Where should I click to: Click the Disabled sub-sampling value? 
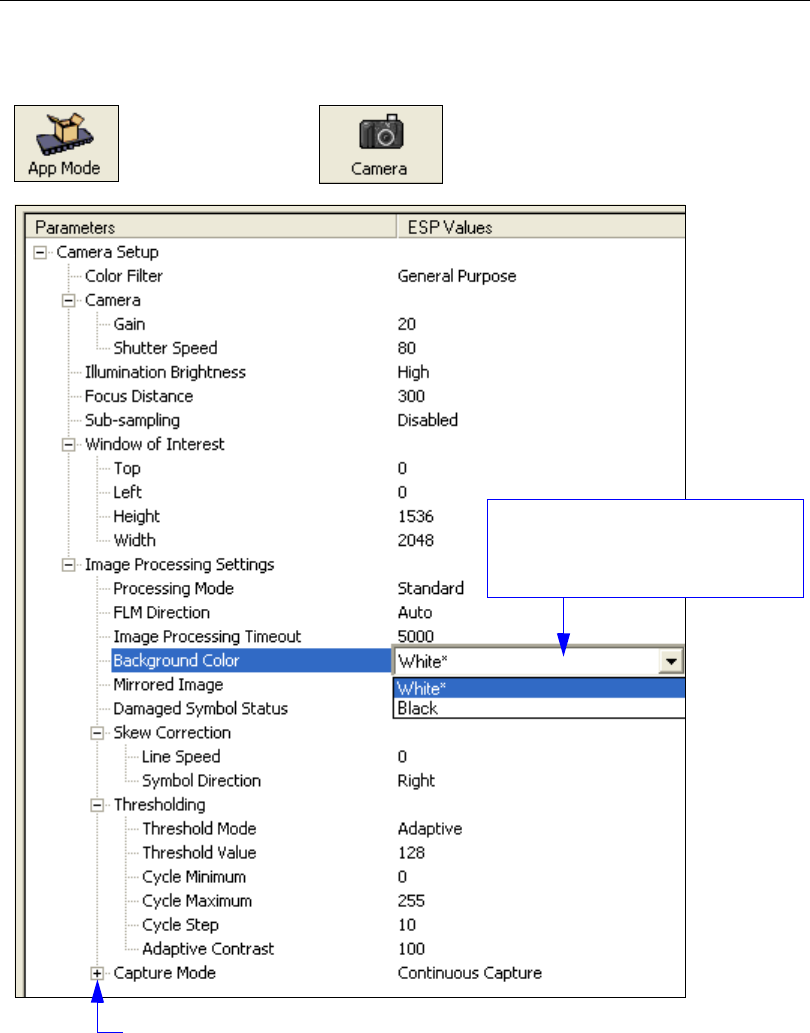click(x=427, y=420)
